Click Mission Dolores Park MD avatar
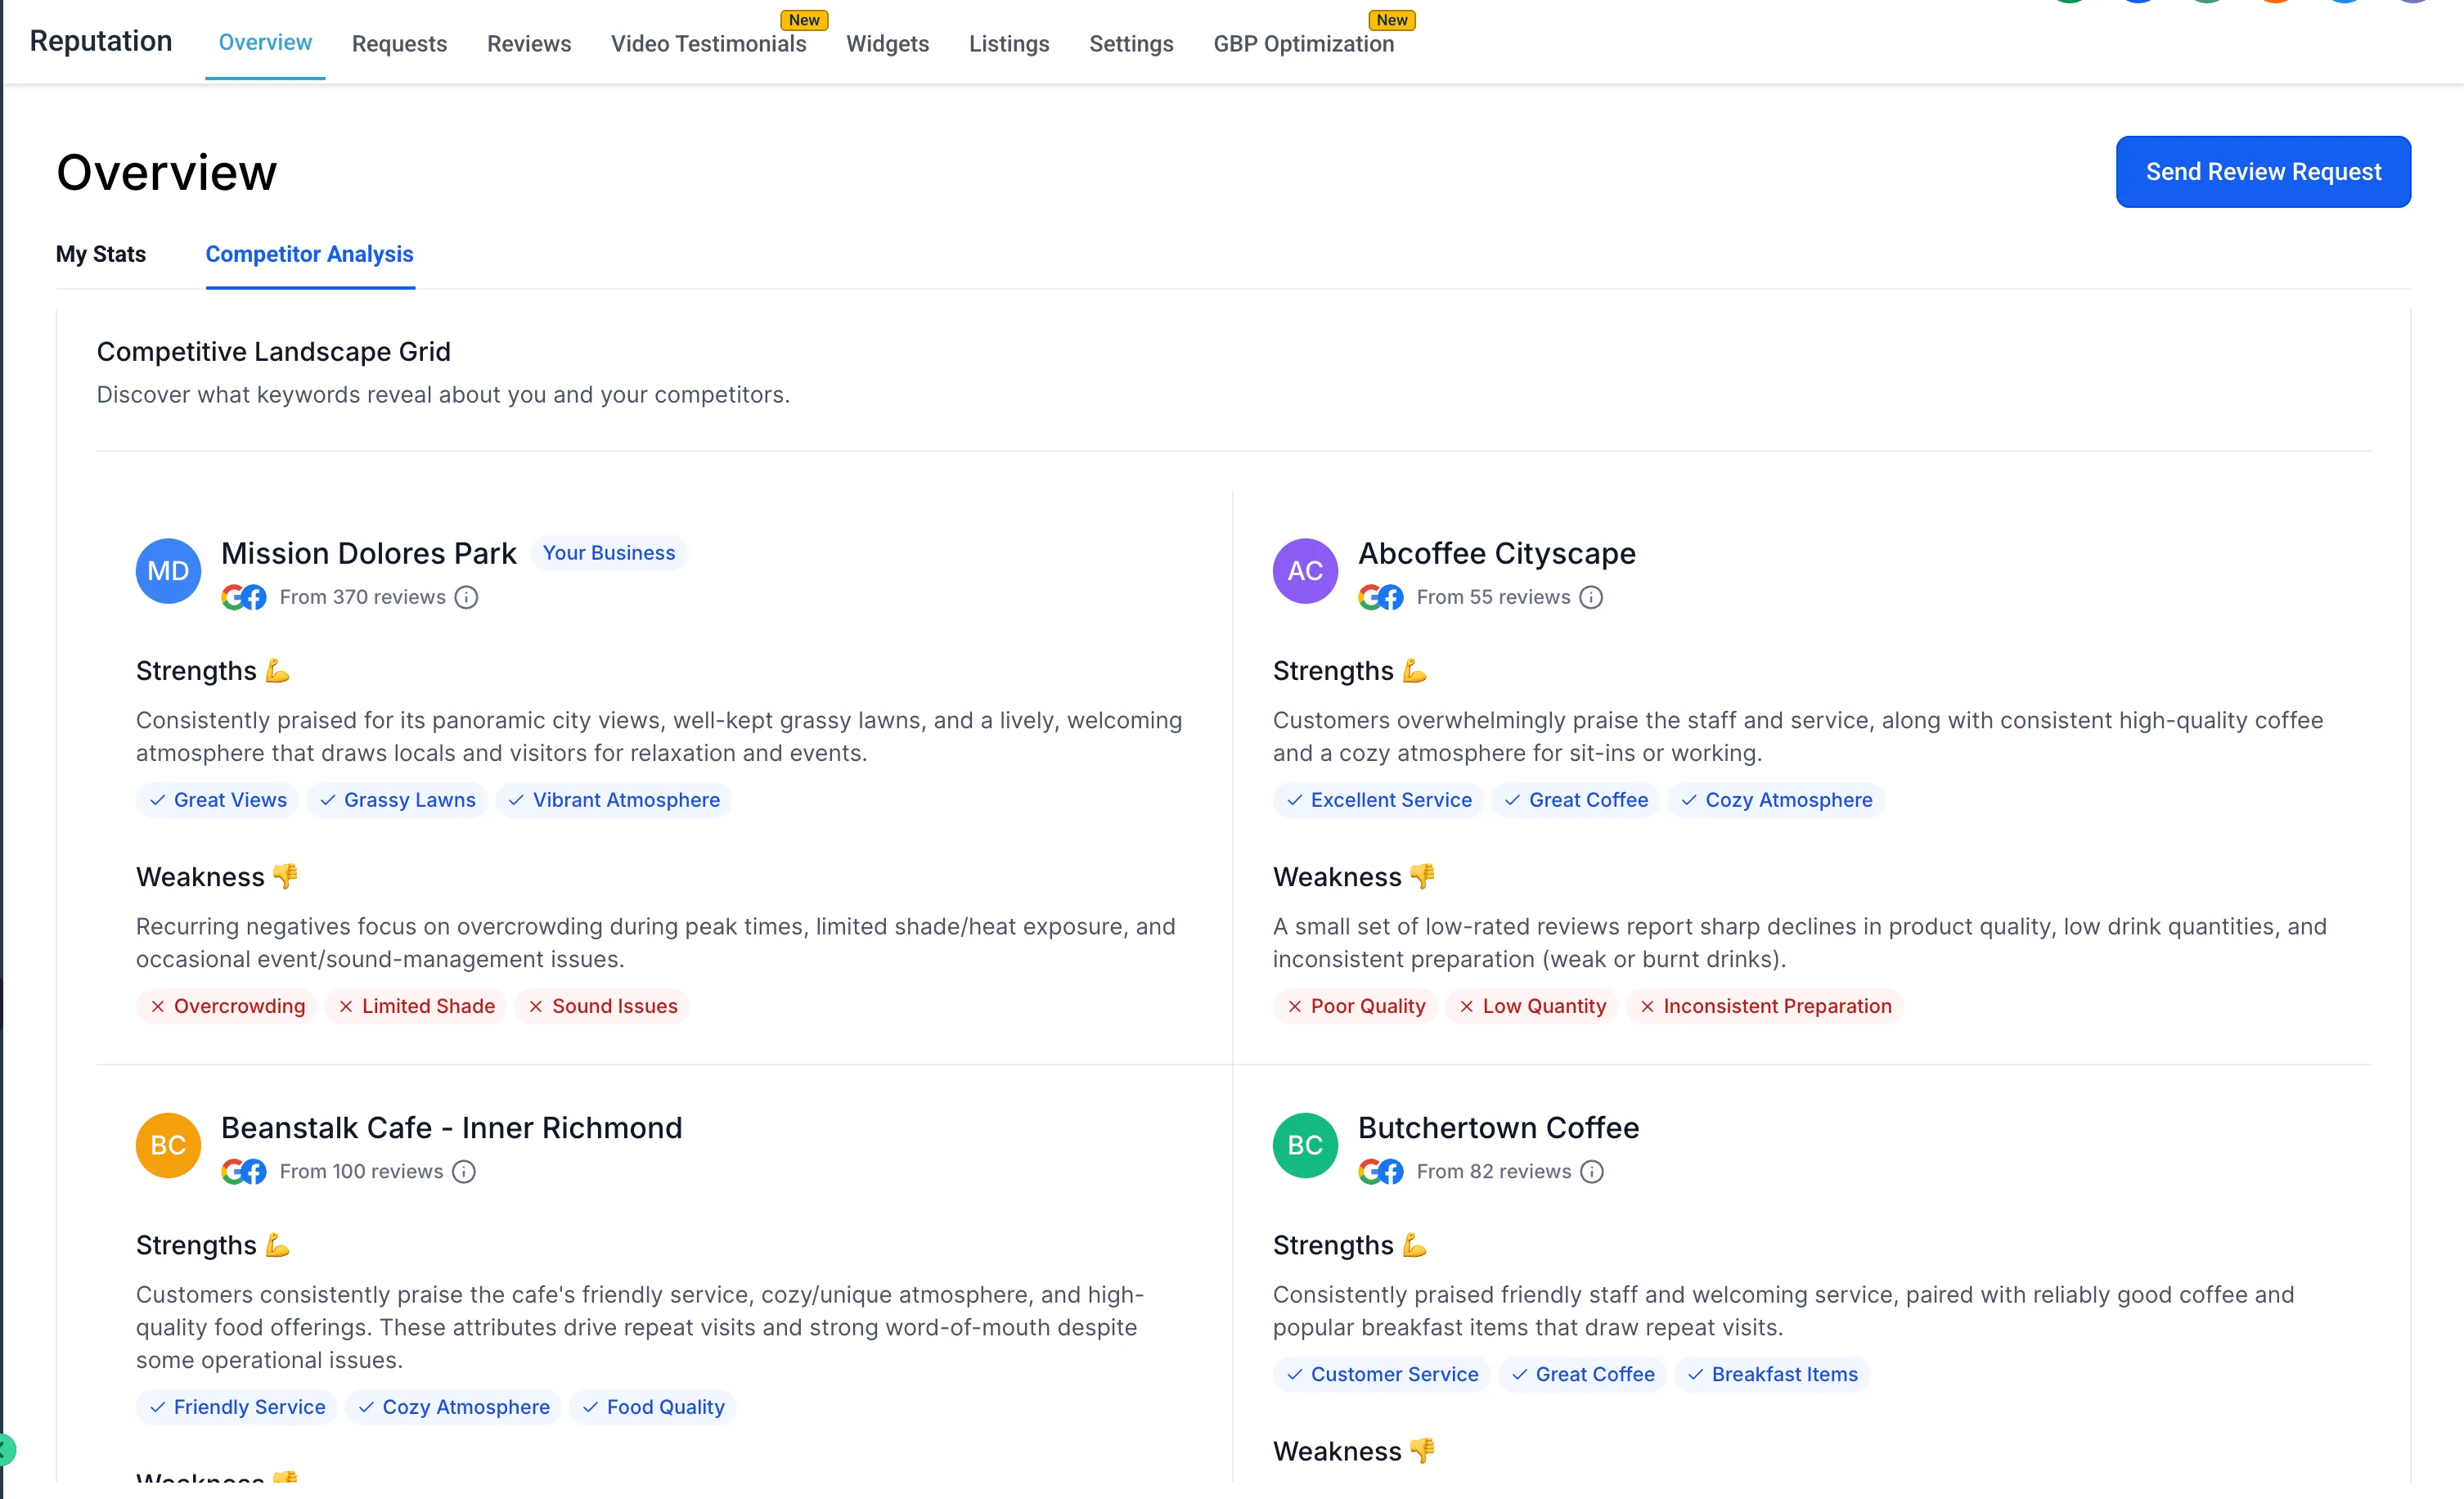Viewport: 2464px width, 1499px height. pyautogui.click(x=168, y=571)
